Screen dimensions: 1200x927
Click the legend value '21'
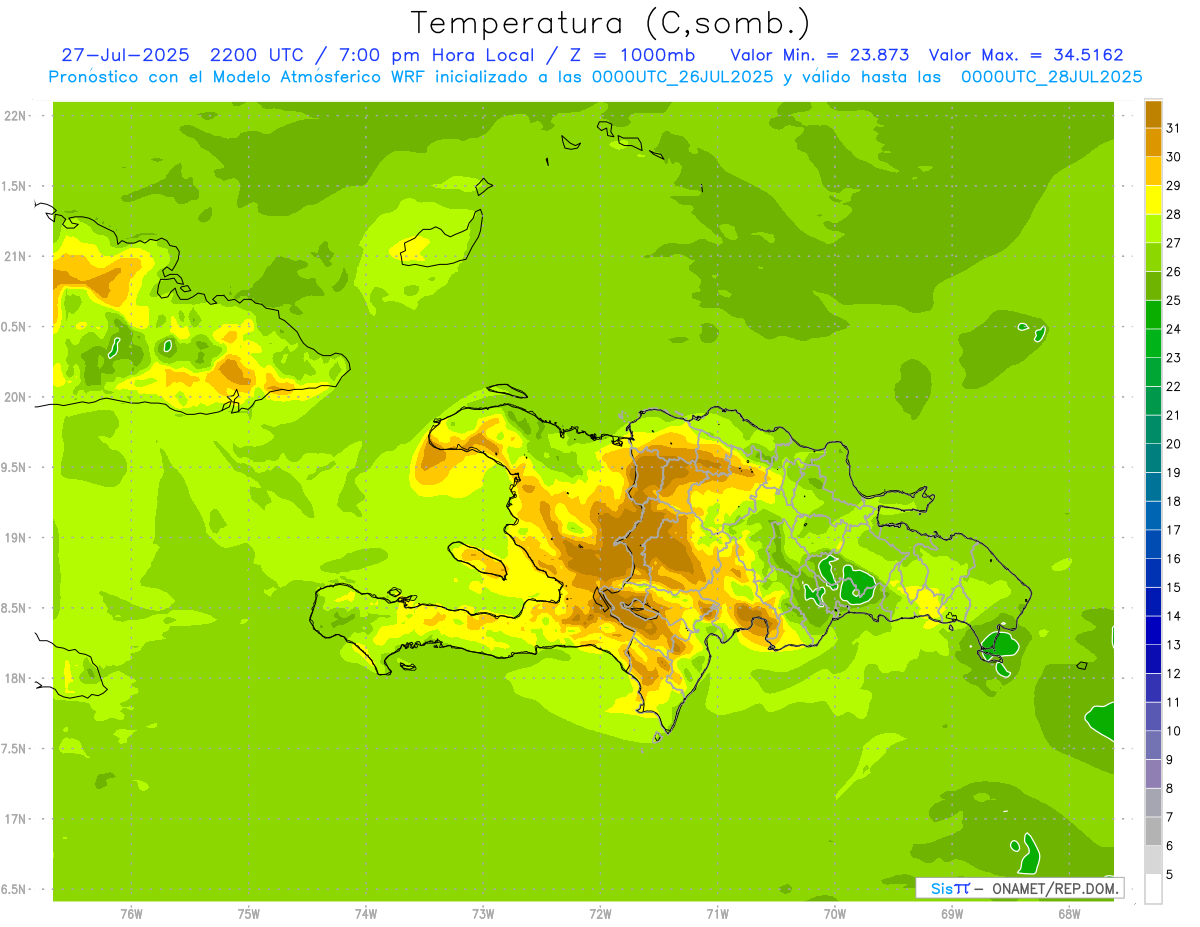[x=1174, y=415]
